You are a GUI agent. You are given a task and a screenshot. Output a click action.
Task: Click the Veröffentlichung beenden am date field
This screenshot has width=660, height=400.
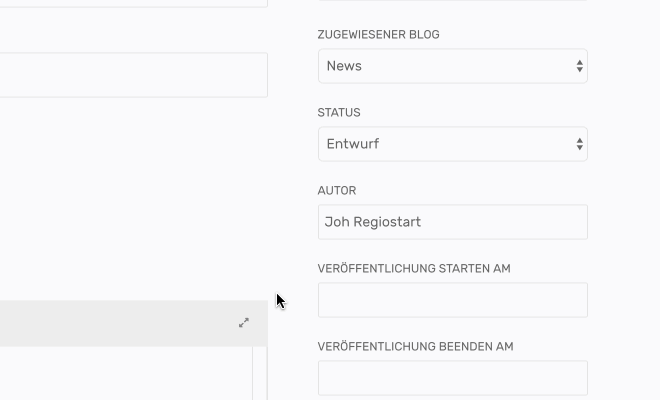(x=452, y=378)
